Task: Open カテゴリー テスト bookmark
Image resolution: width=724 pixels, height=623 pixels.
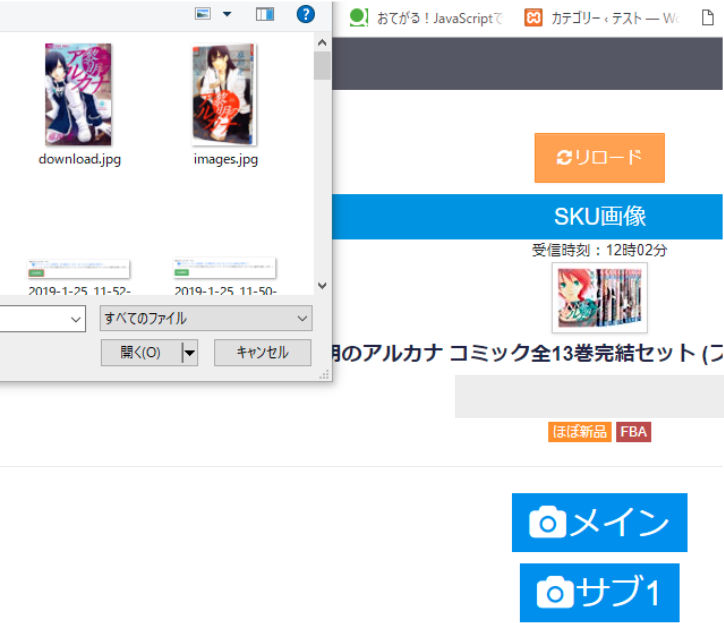Action: (x=602, y=18)
